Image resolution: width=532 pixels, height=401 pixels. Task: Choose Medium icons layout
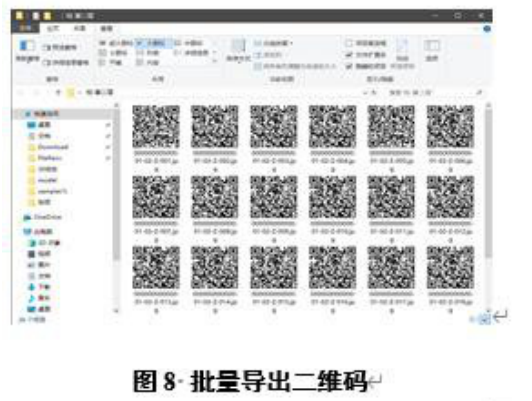[x=189, y=43]
